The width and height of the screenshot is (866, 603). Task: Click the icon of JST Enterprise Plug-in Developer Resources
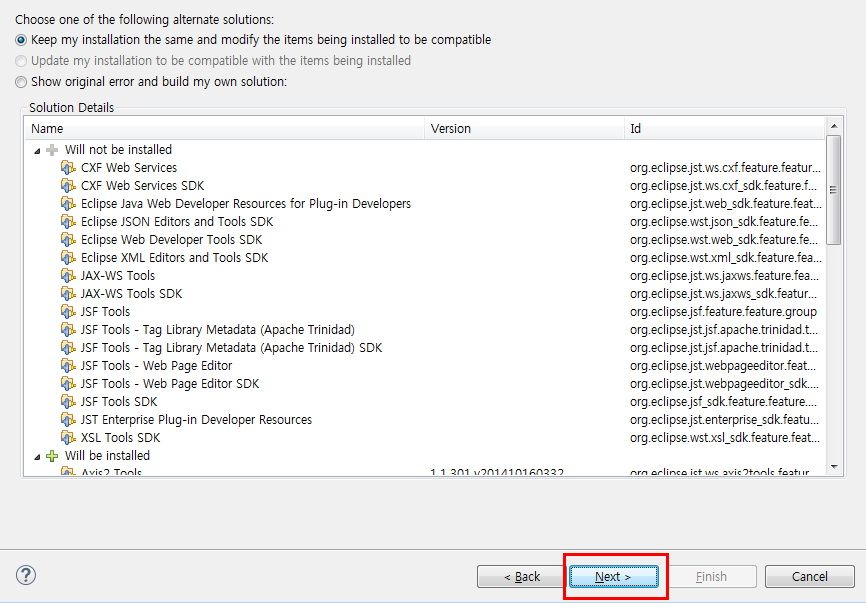[68, 420]
